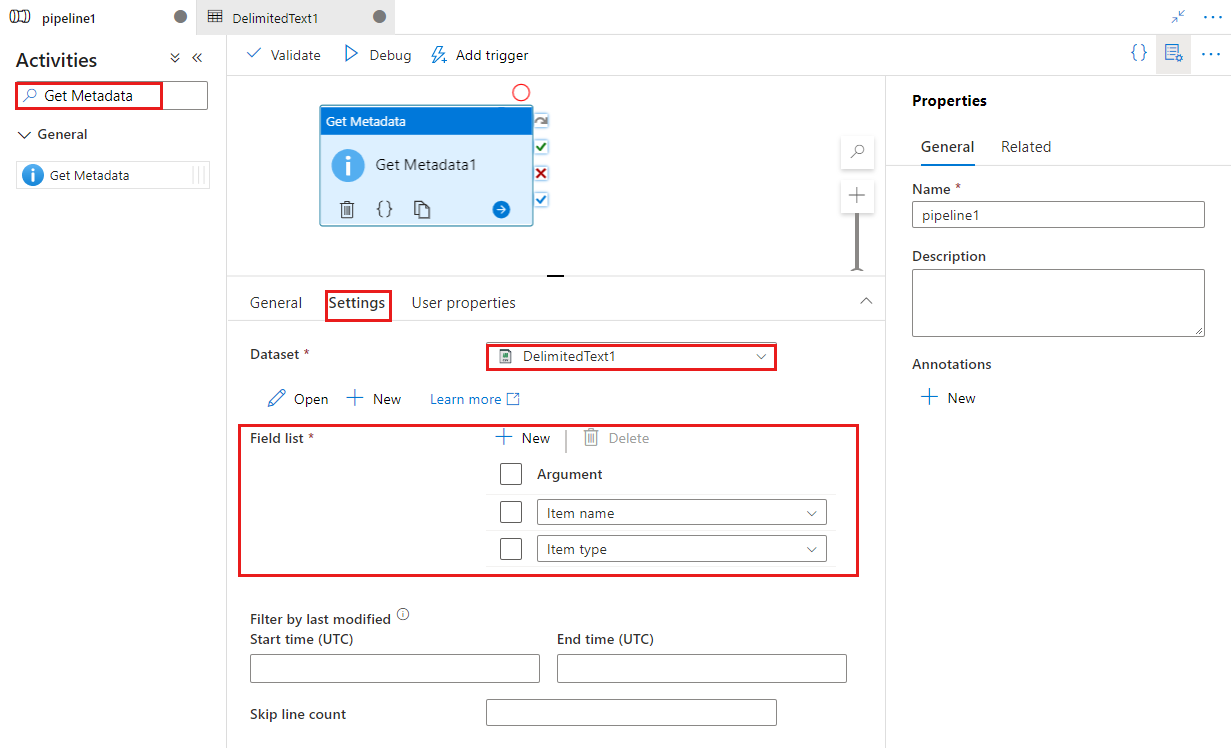The image size is (1231, 748).
Task: Switch to the User properties tab
Action: coord(463,302)
